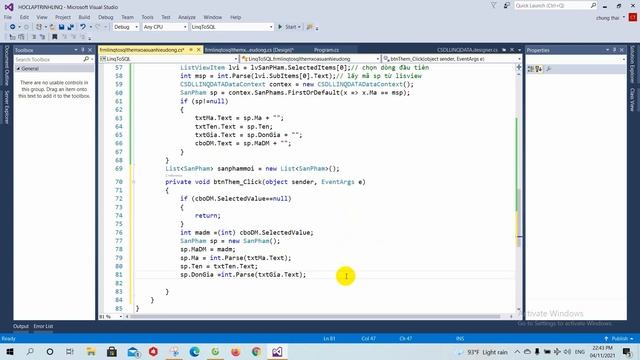Click the Open File toolbar icon
The width and height of the screenshot is (640, 360).
(x=52, y=27)
